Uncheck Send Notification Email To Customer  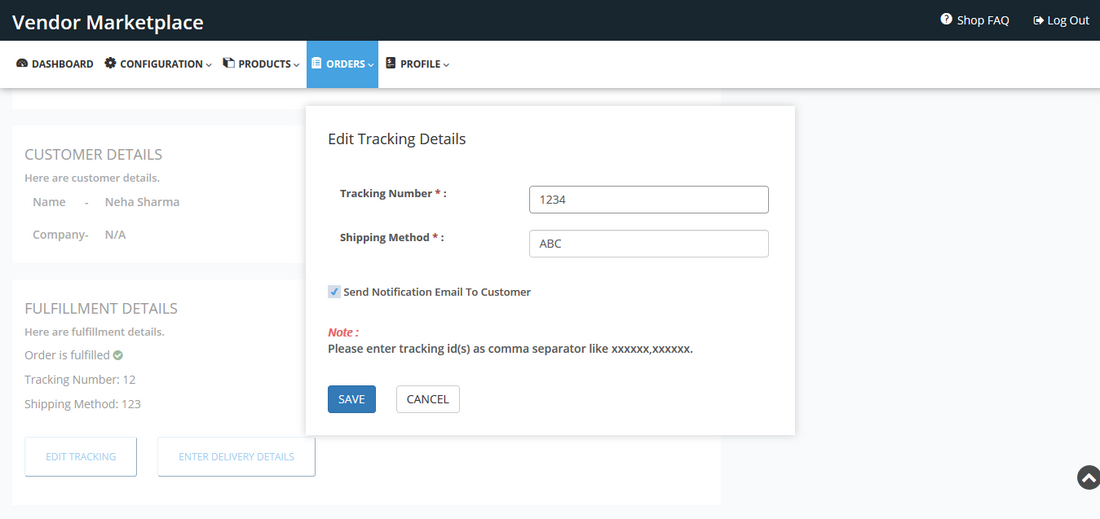pos(334,292)
